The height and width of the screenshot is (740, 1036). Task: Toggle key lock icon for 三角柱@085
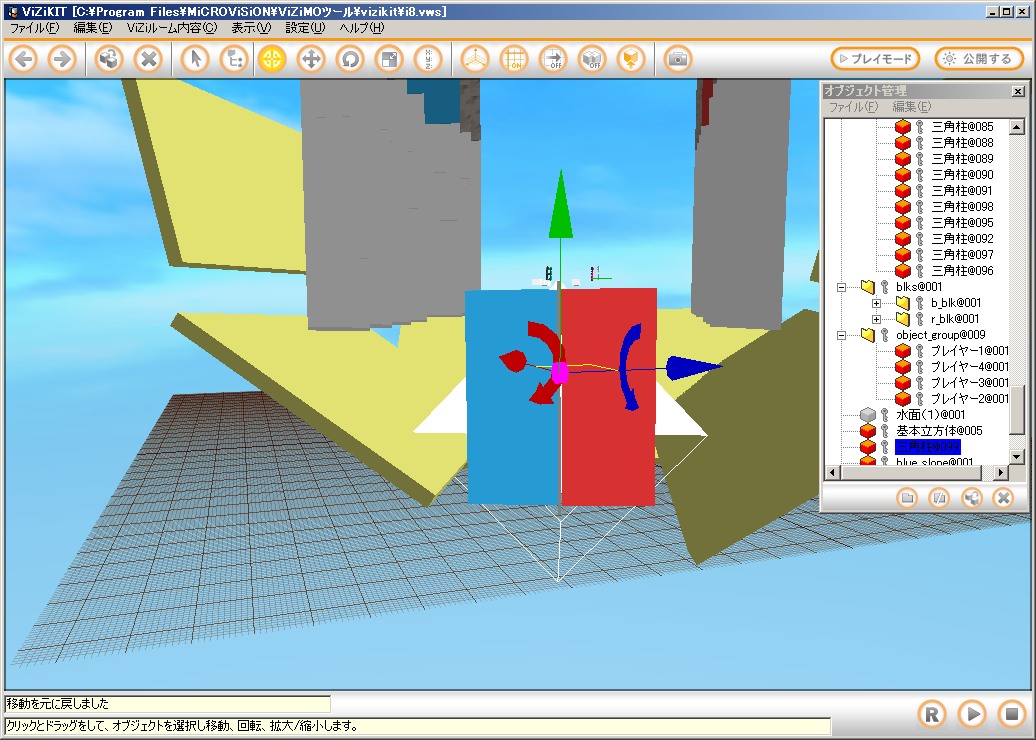pyautogui.click(x=919, y=127)
